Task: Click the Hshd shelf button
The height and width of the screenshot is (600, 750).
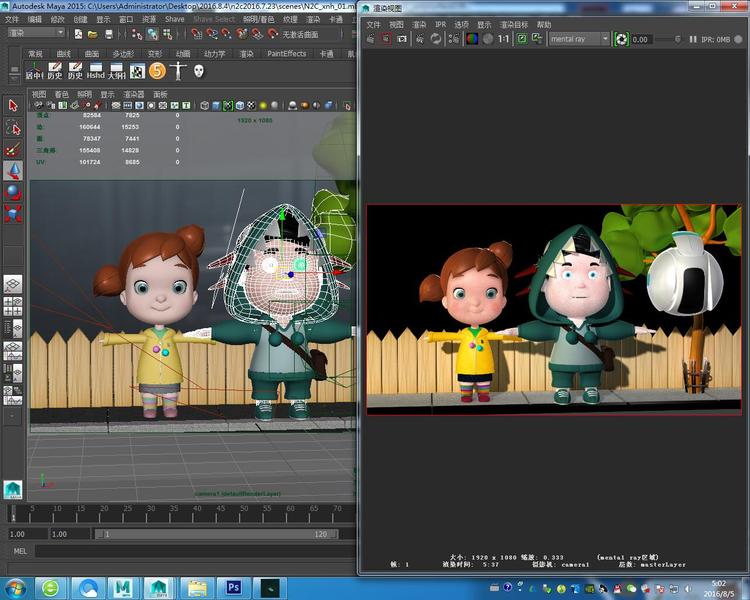Action: (x=96, y=71)
